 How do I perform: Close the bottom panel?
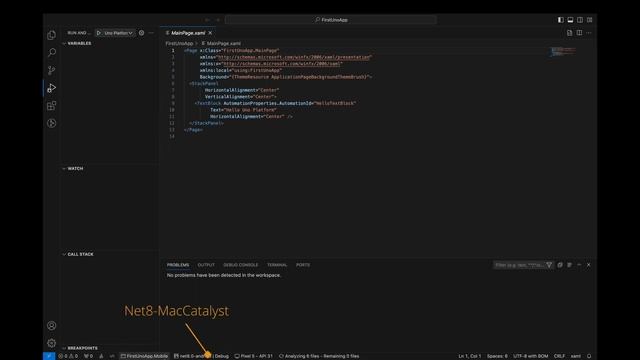[x=589, y=265]
